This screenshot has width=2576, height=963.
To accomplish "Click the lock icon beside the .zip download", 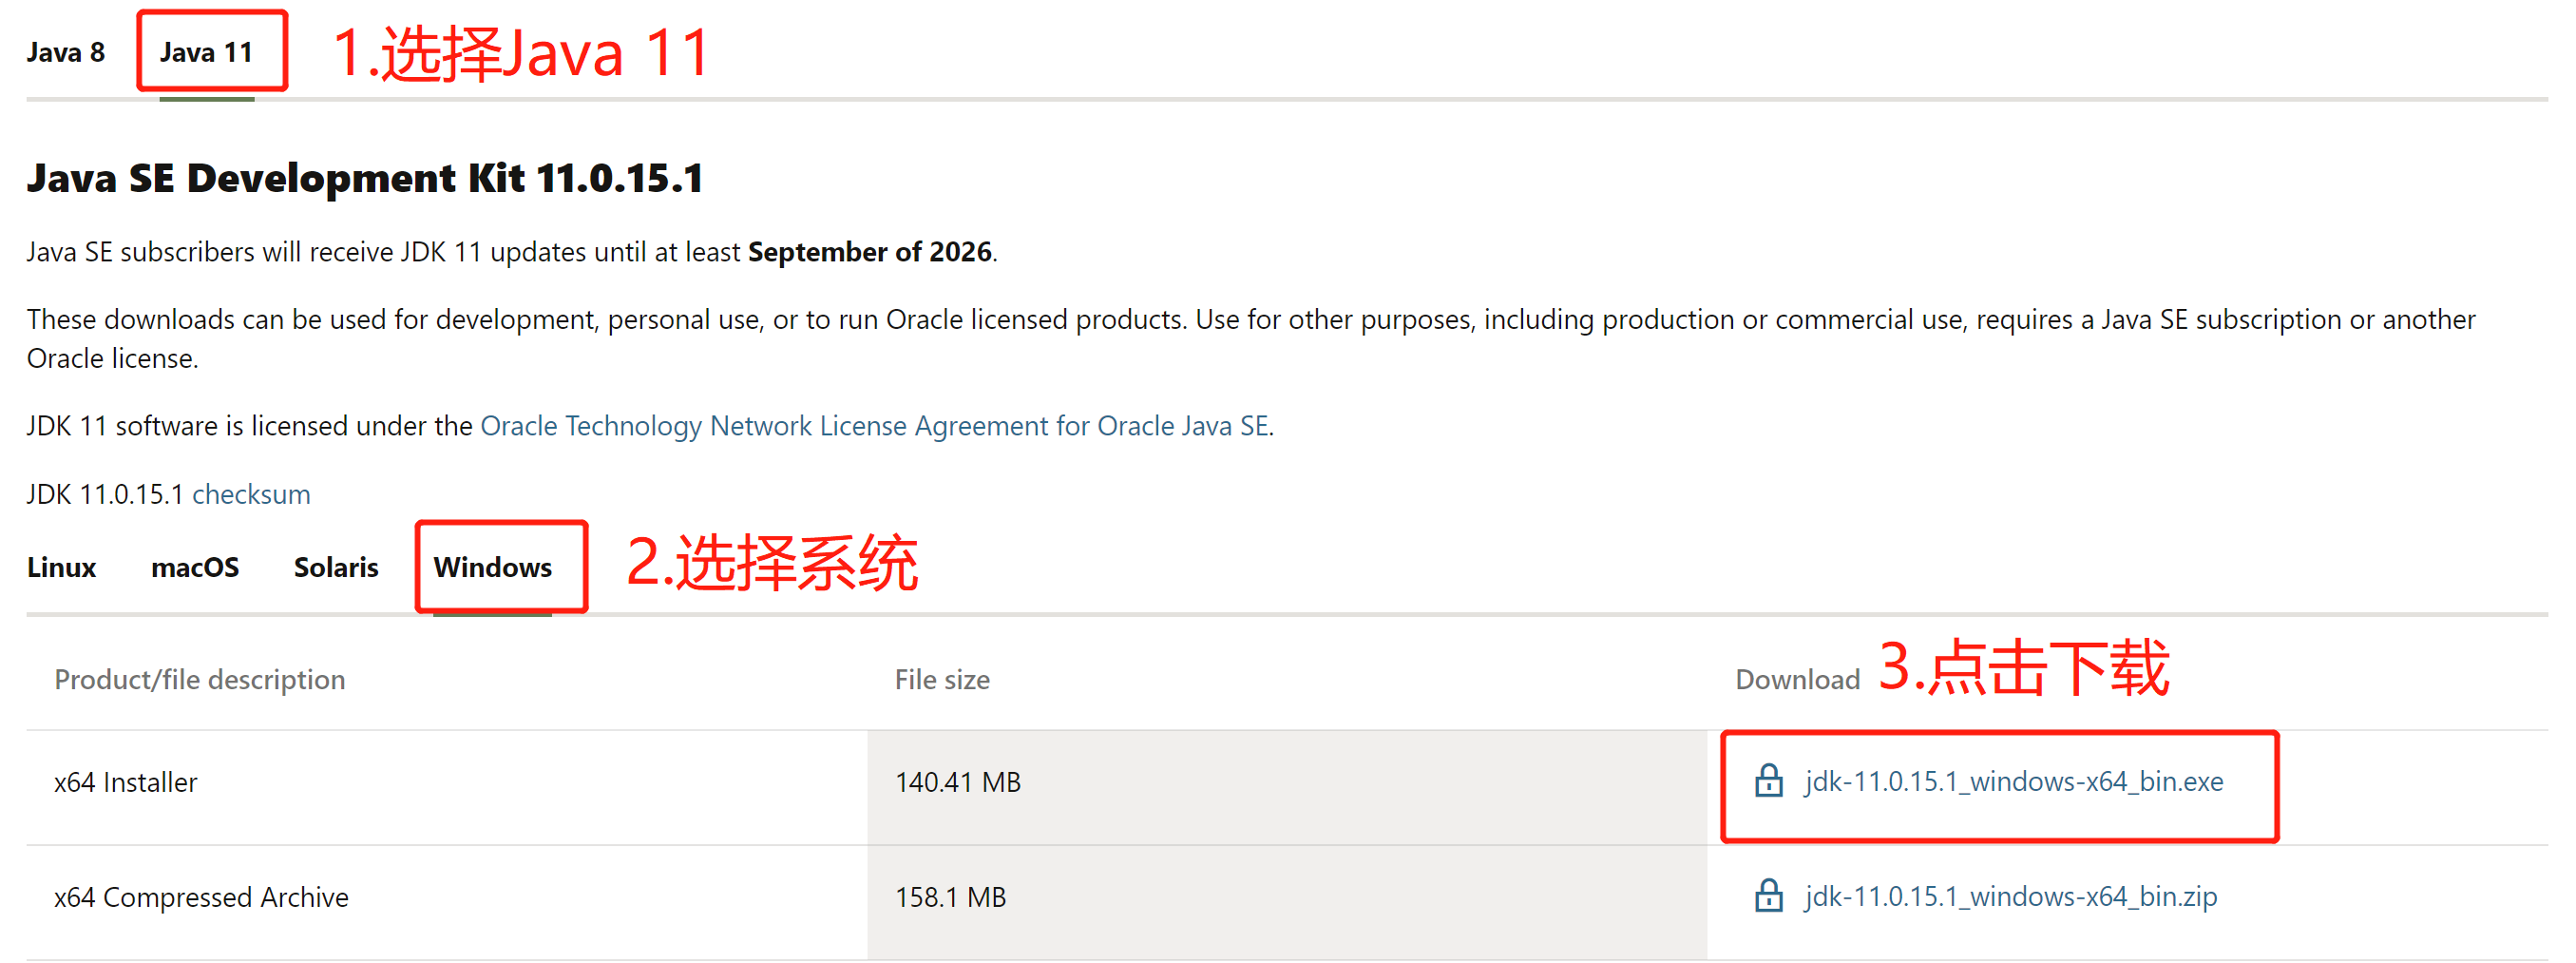I will pos(1768,896).
